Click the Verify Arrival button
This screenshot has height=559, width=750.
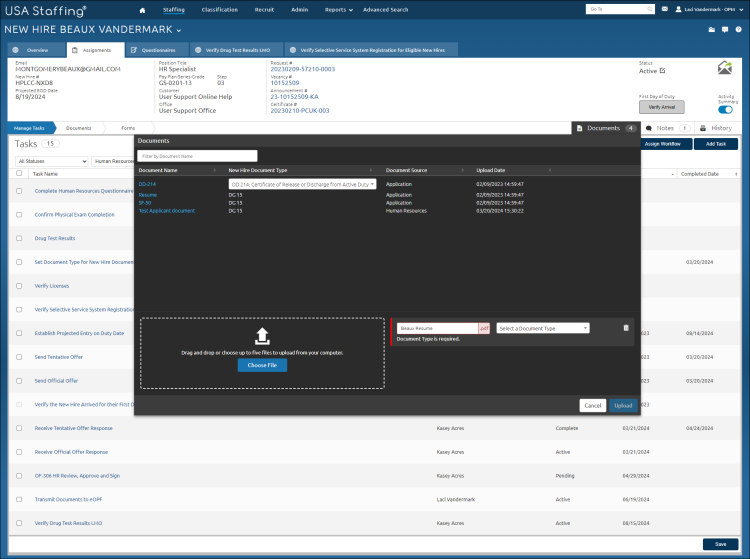tap(662, 107)
